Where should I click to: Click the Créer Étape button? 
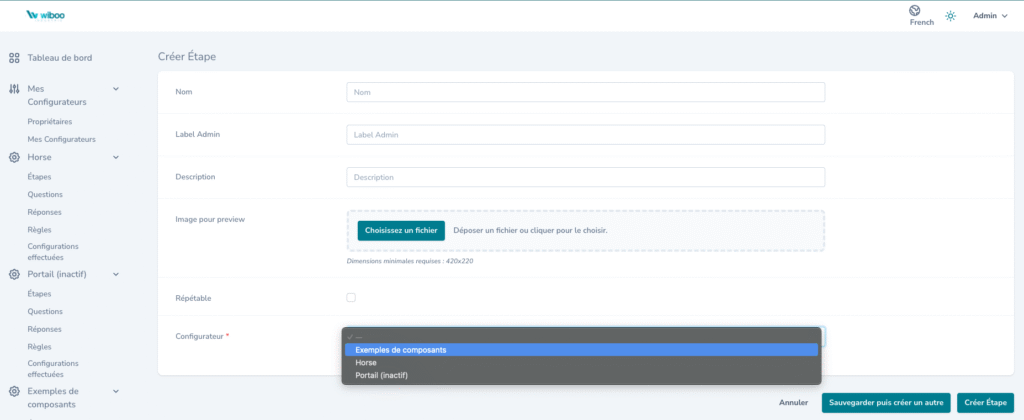[985, 402]
